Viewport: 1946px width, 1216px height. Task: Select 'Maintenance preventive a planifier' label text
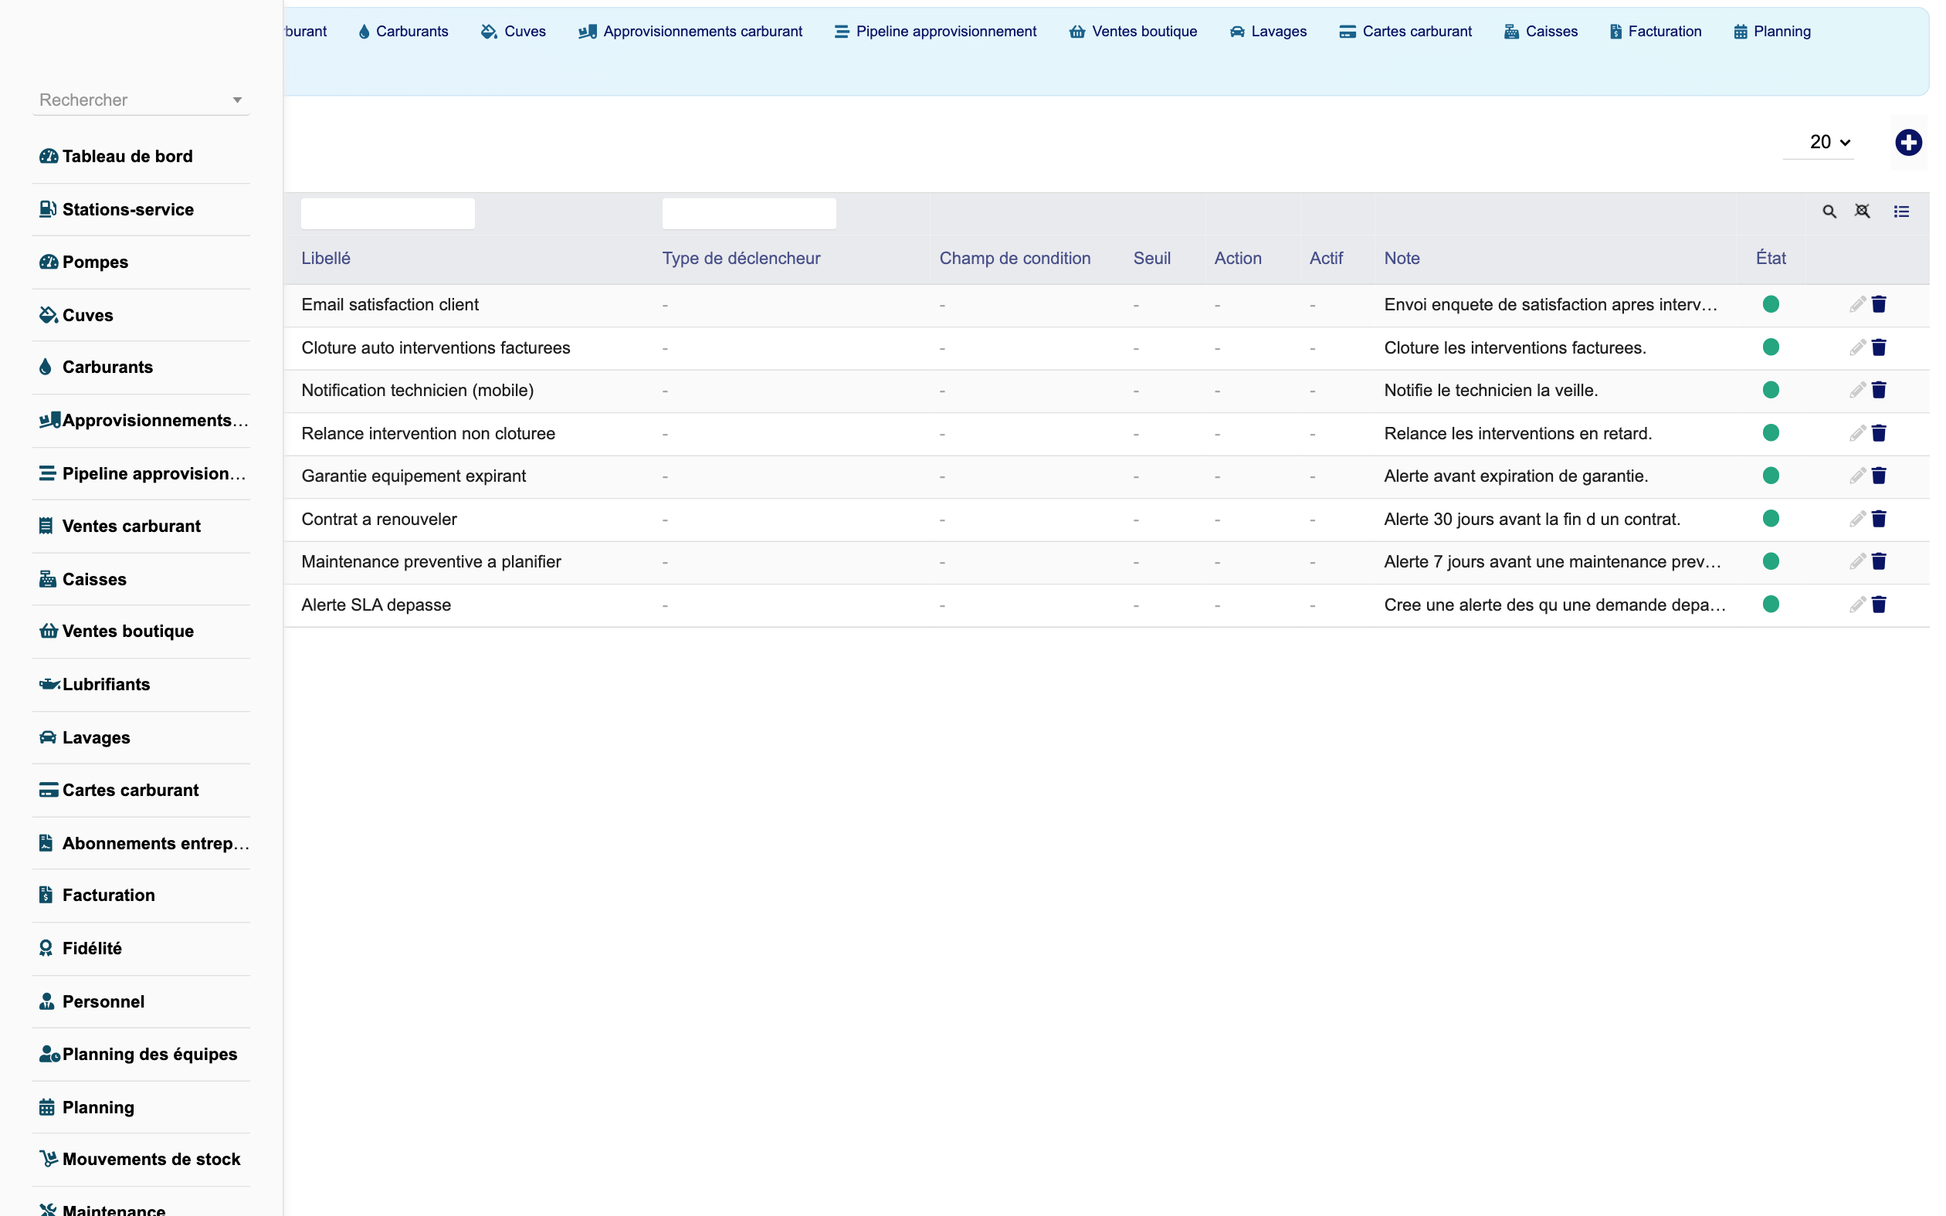coord(431,562)
